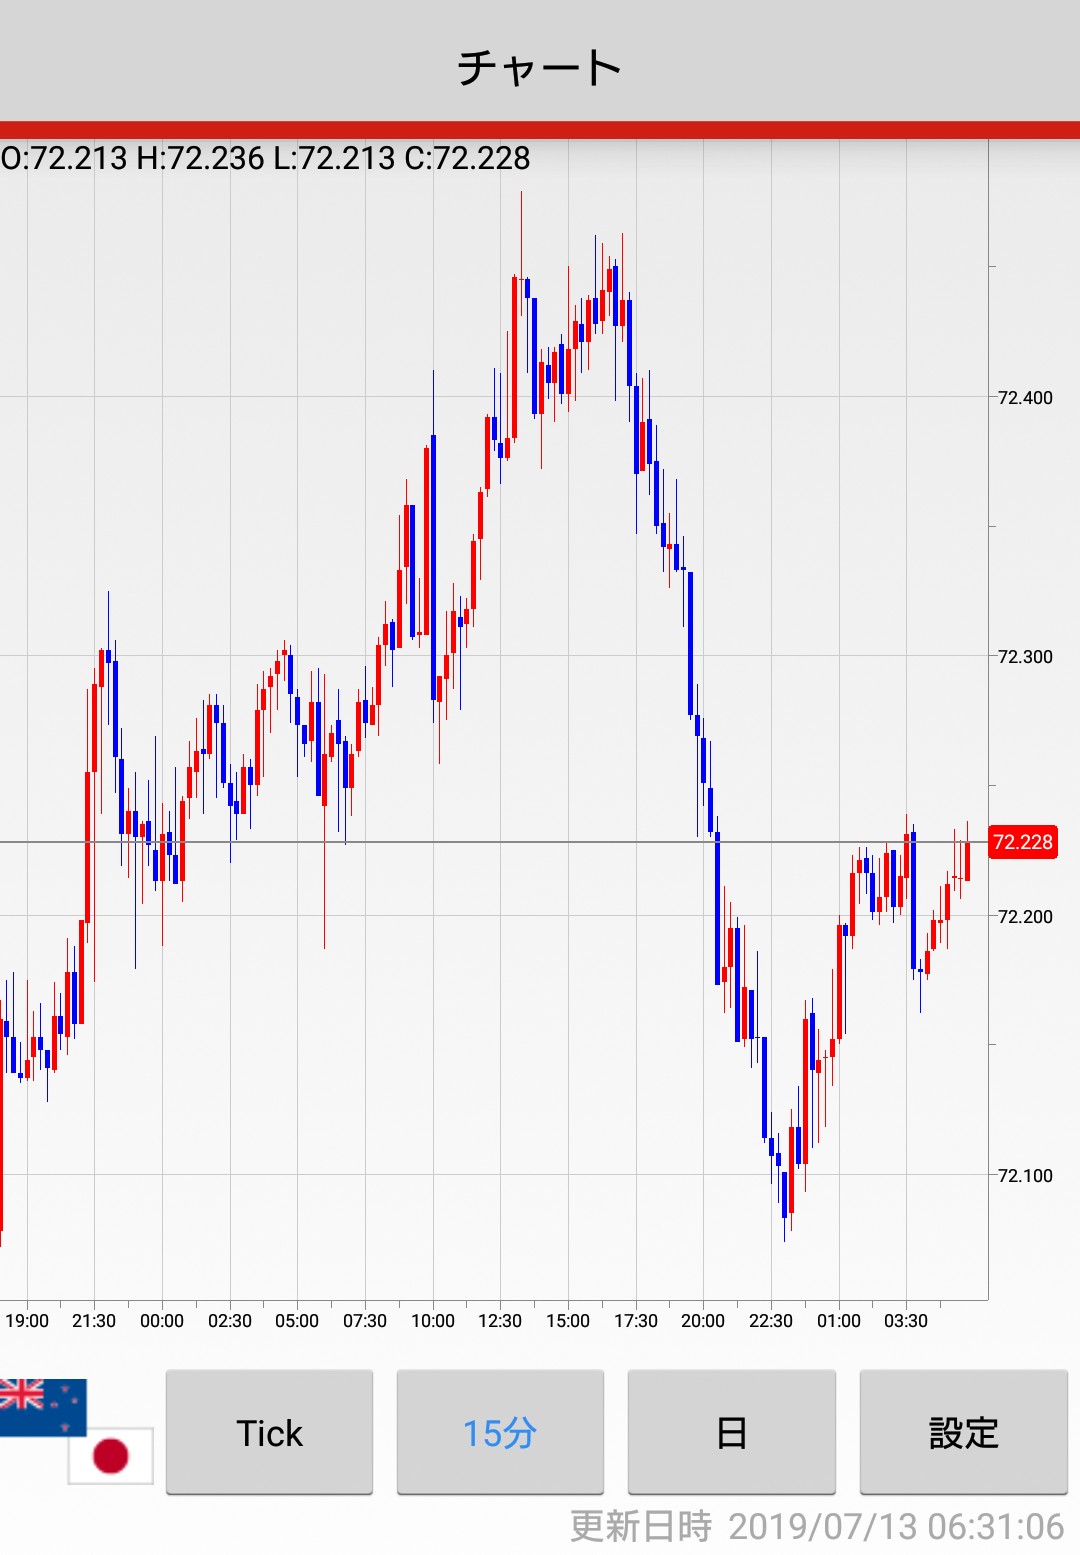Click the 72.300 price axis label
1080x1555 pixels.
point(1025,657)
